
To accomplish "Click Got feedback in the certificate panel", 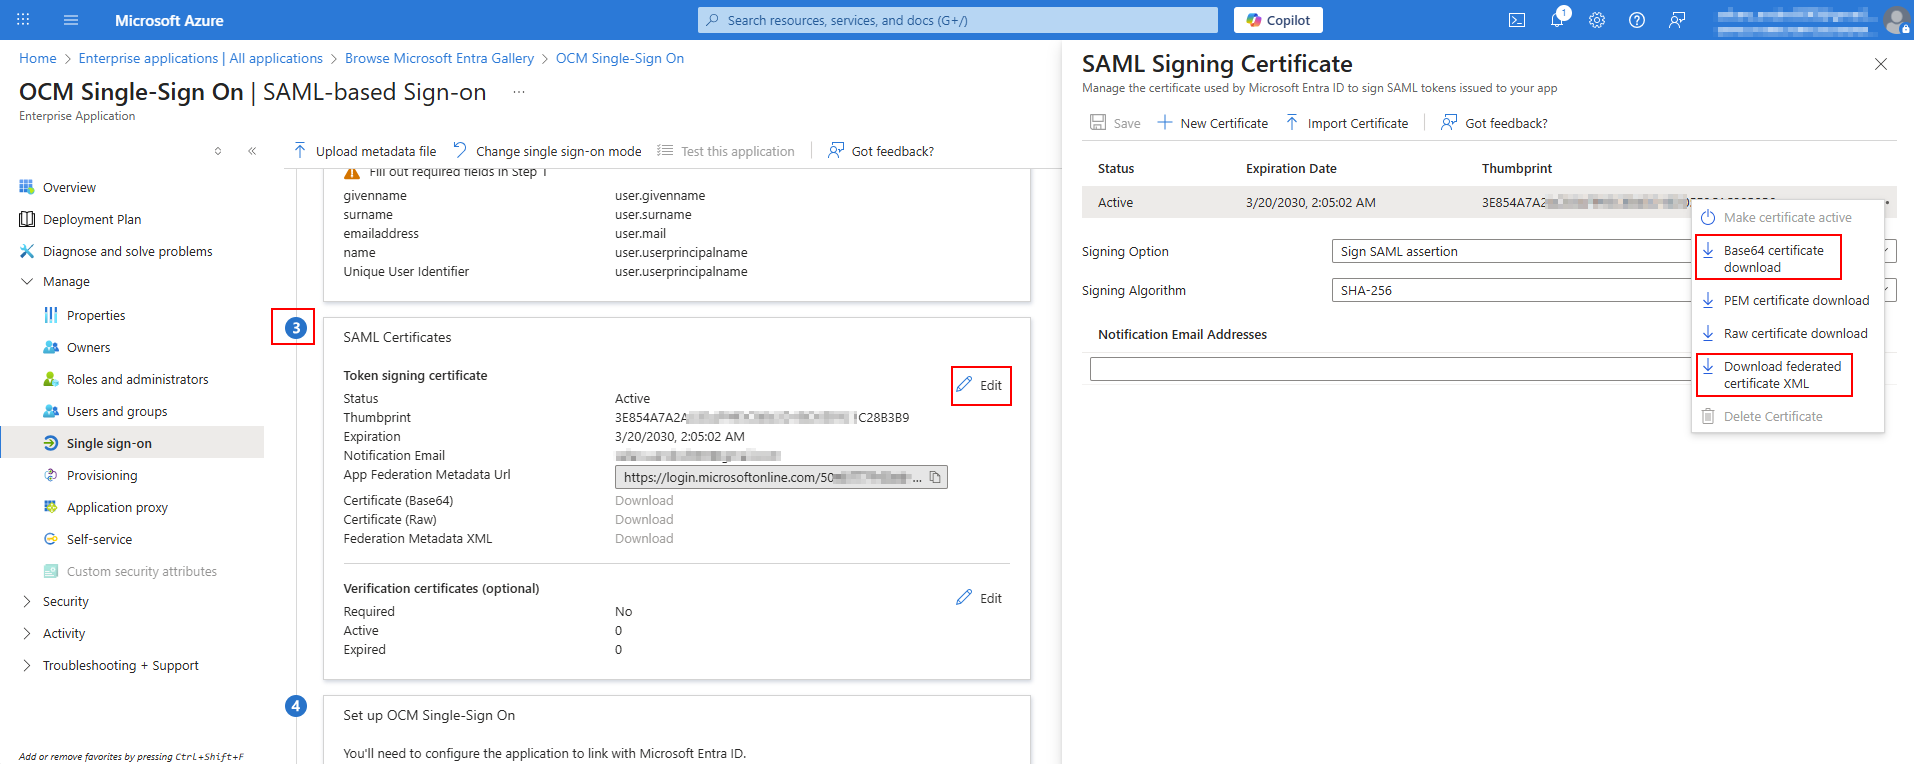I will pyautogui.click(x=1494, y=123).
